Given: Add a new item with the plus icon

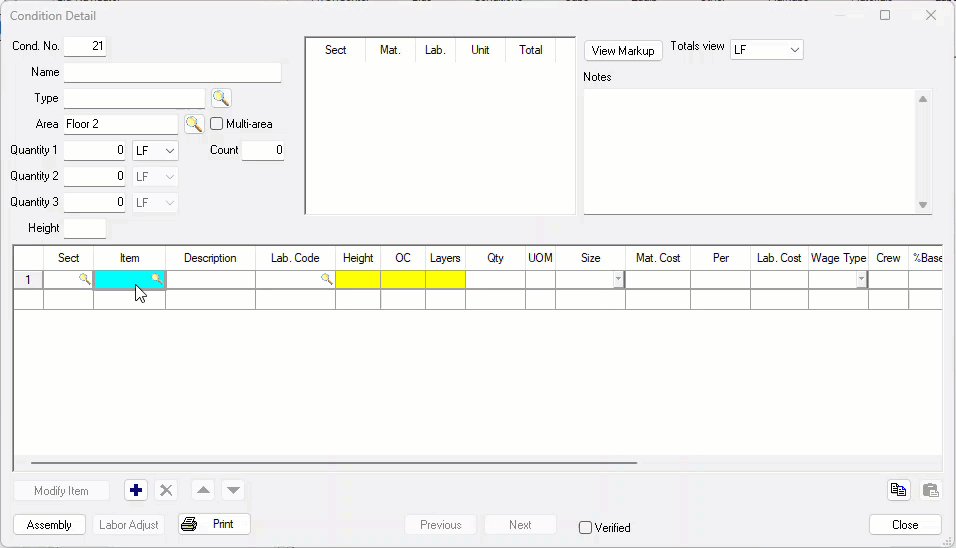Looking at the screenshot, I should [136, 490].
